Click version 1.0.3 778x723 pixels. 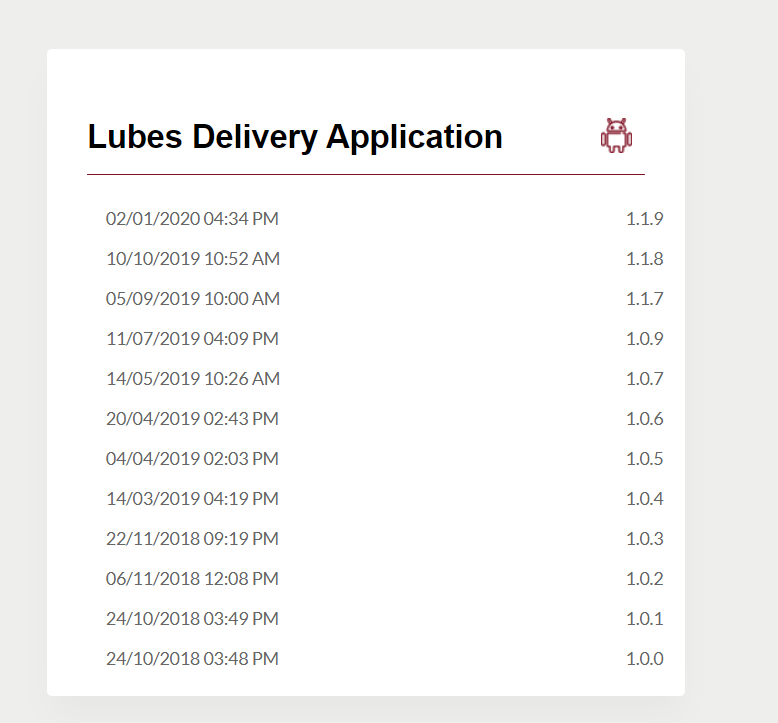click(x=645, y=539)
